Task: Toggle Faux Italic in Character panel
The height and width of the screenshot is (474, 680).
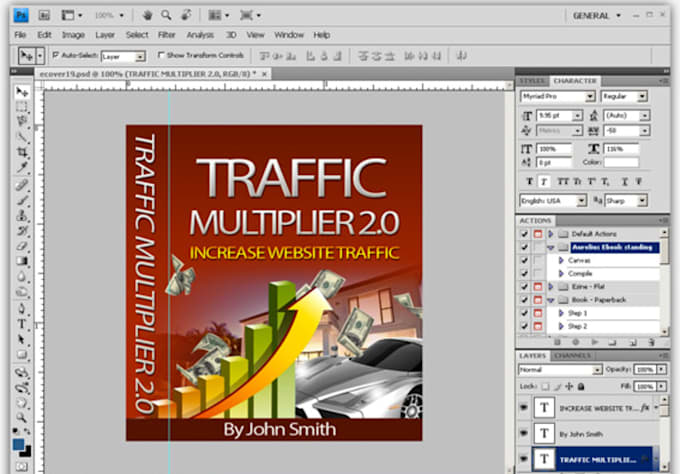Action: (x=544, y=181)
